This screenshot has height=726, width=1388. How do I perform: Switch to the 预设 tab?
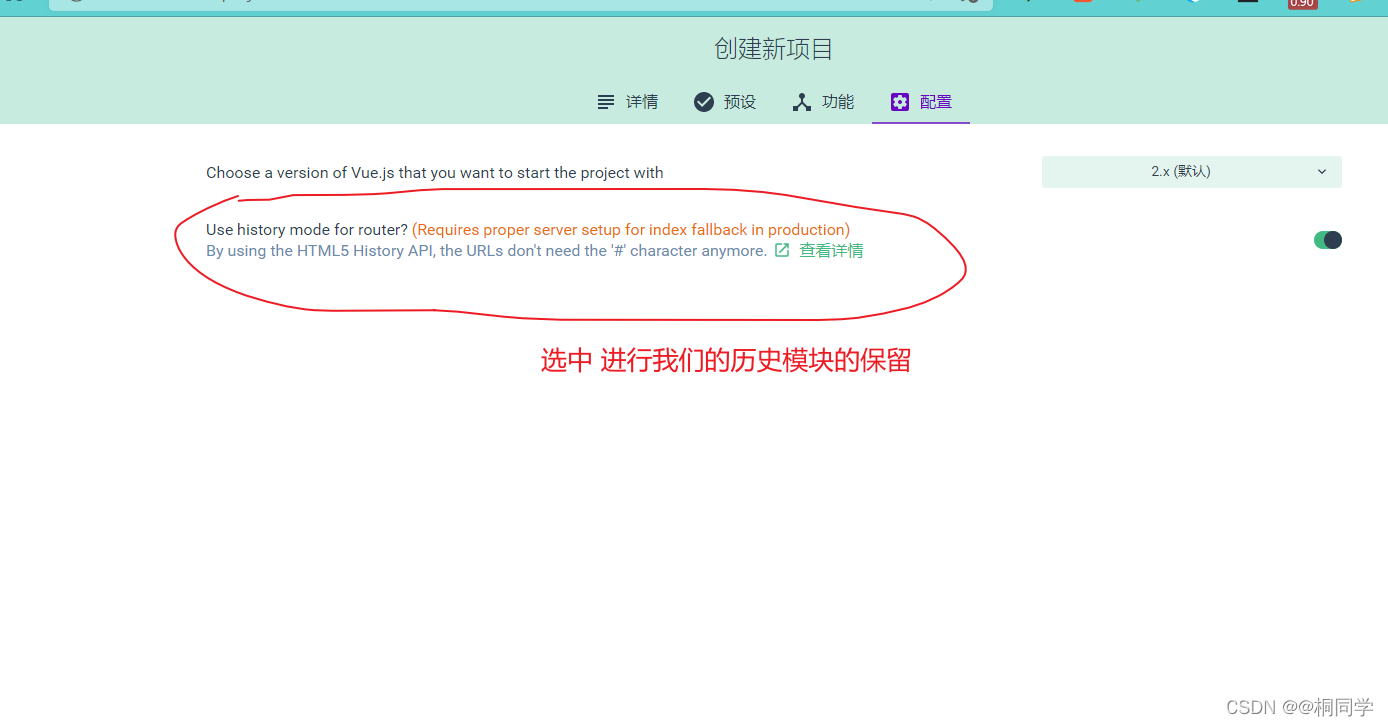tap(725, 102)
